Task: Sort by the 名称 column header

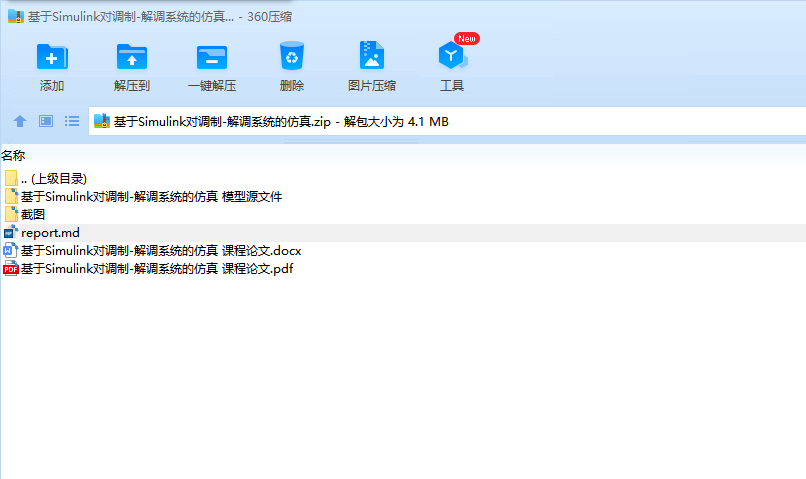Action: coord(13,156)
